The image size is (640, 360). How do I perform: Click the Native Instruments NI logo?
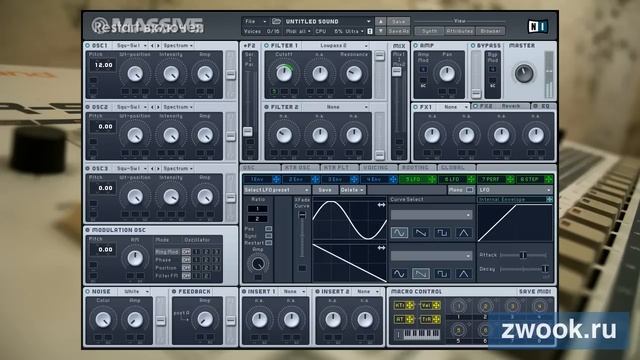(x=538, y=27)
